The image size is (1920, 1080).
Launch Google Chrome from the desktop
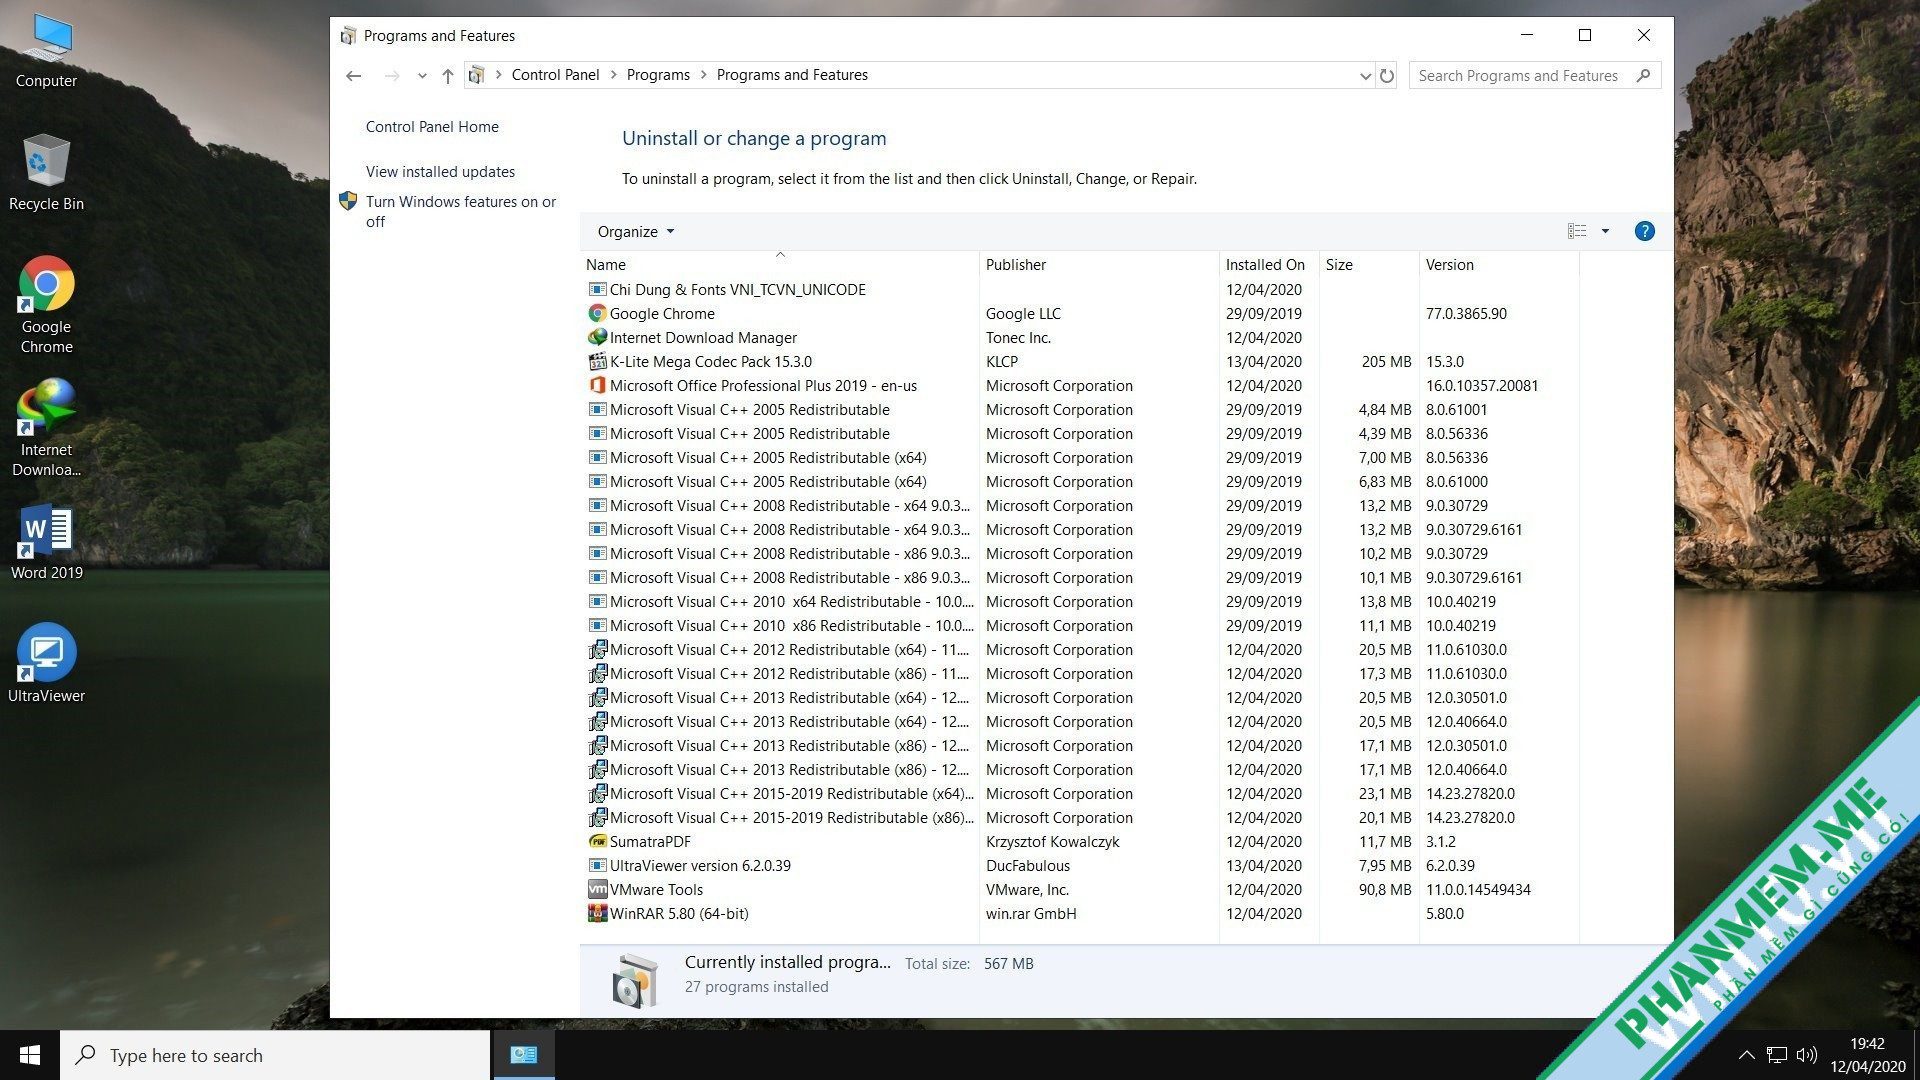[46, 304]
